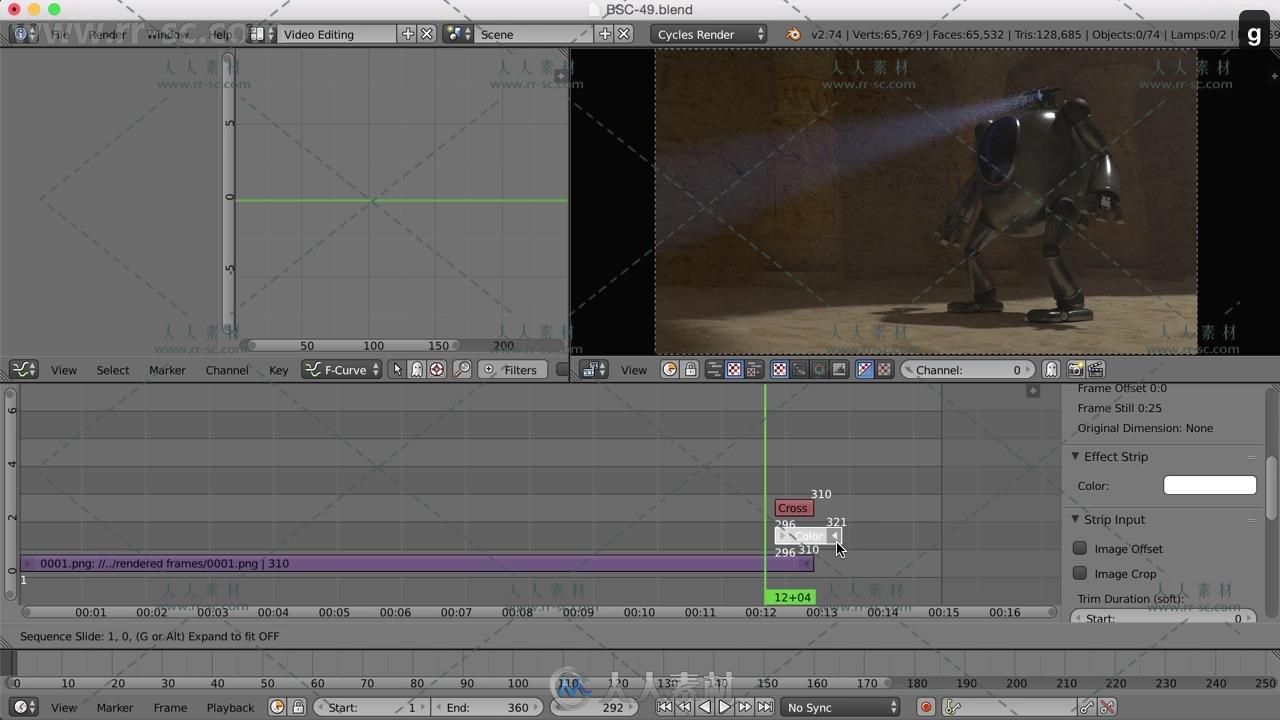
Task: Toggle ghost icon next to Channel field
Action: 1051,370
